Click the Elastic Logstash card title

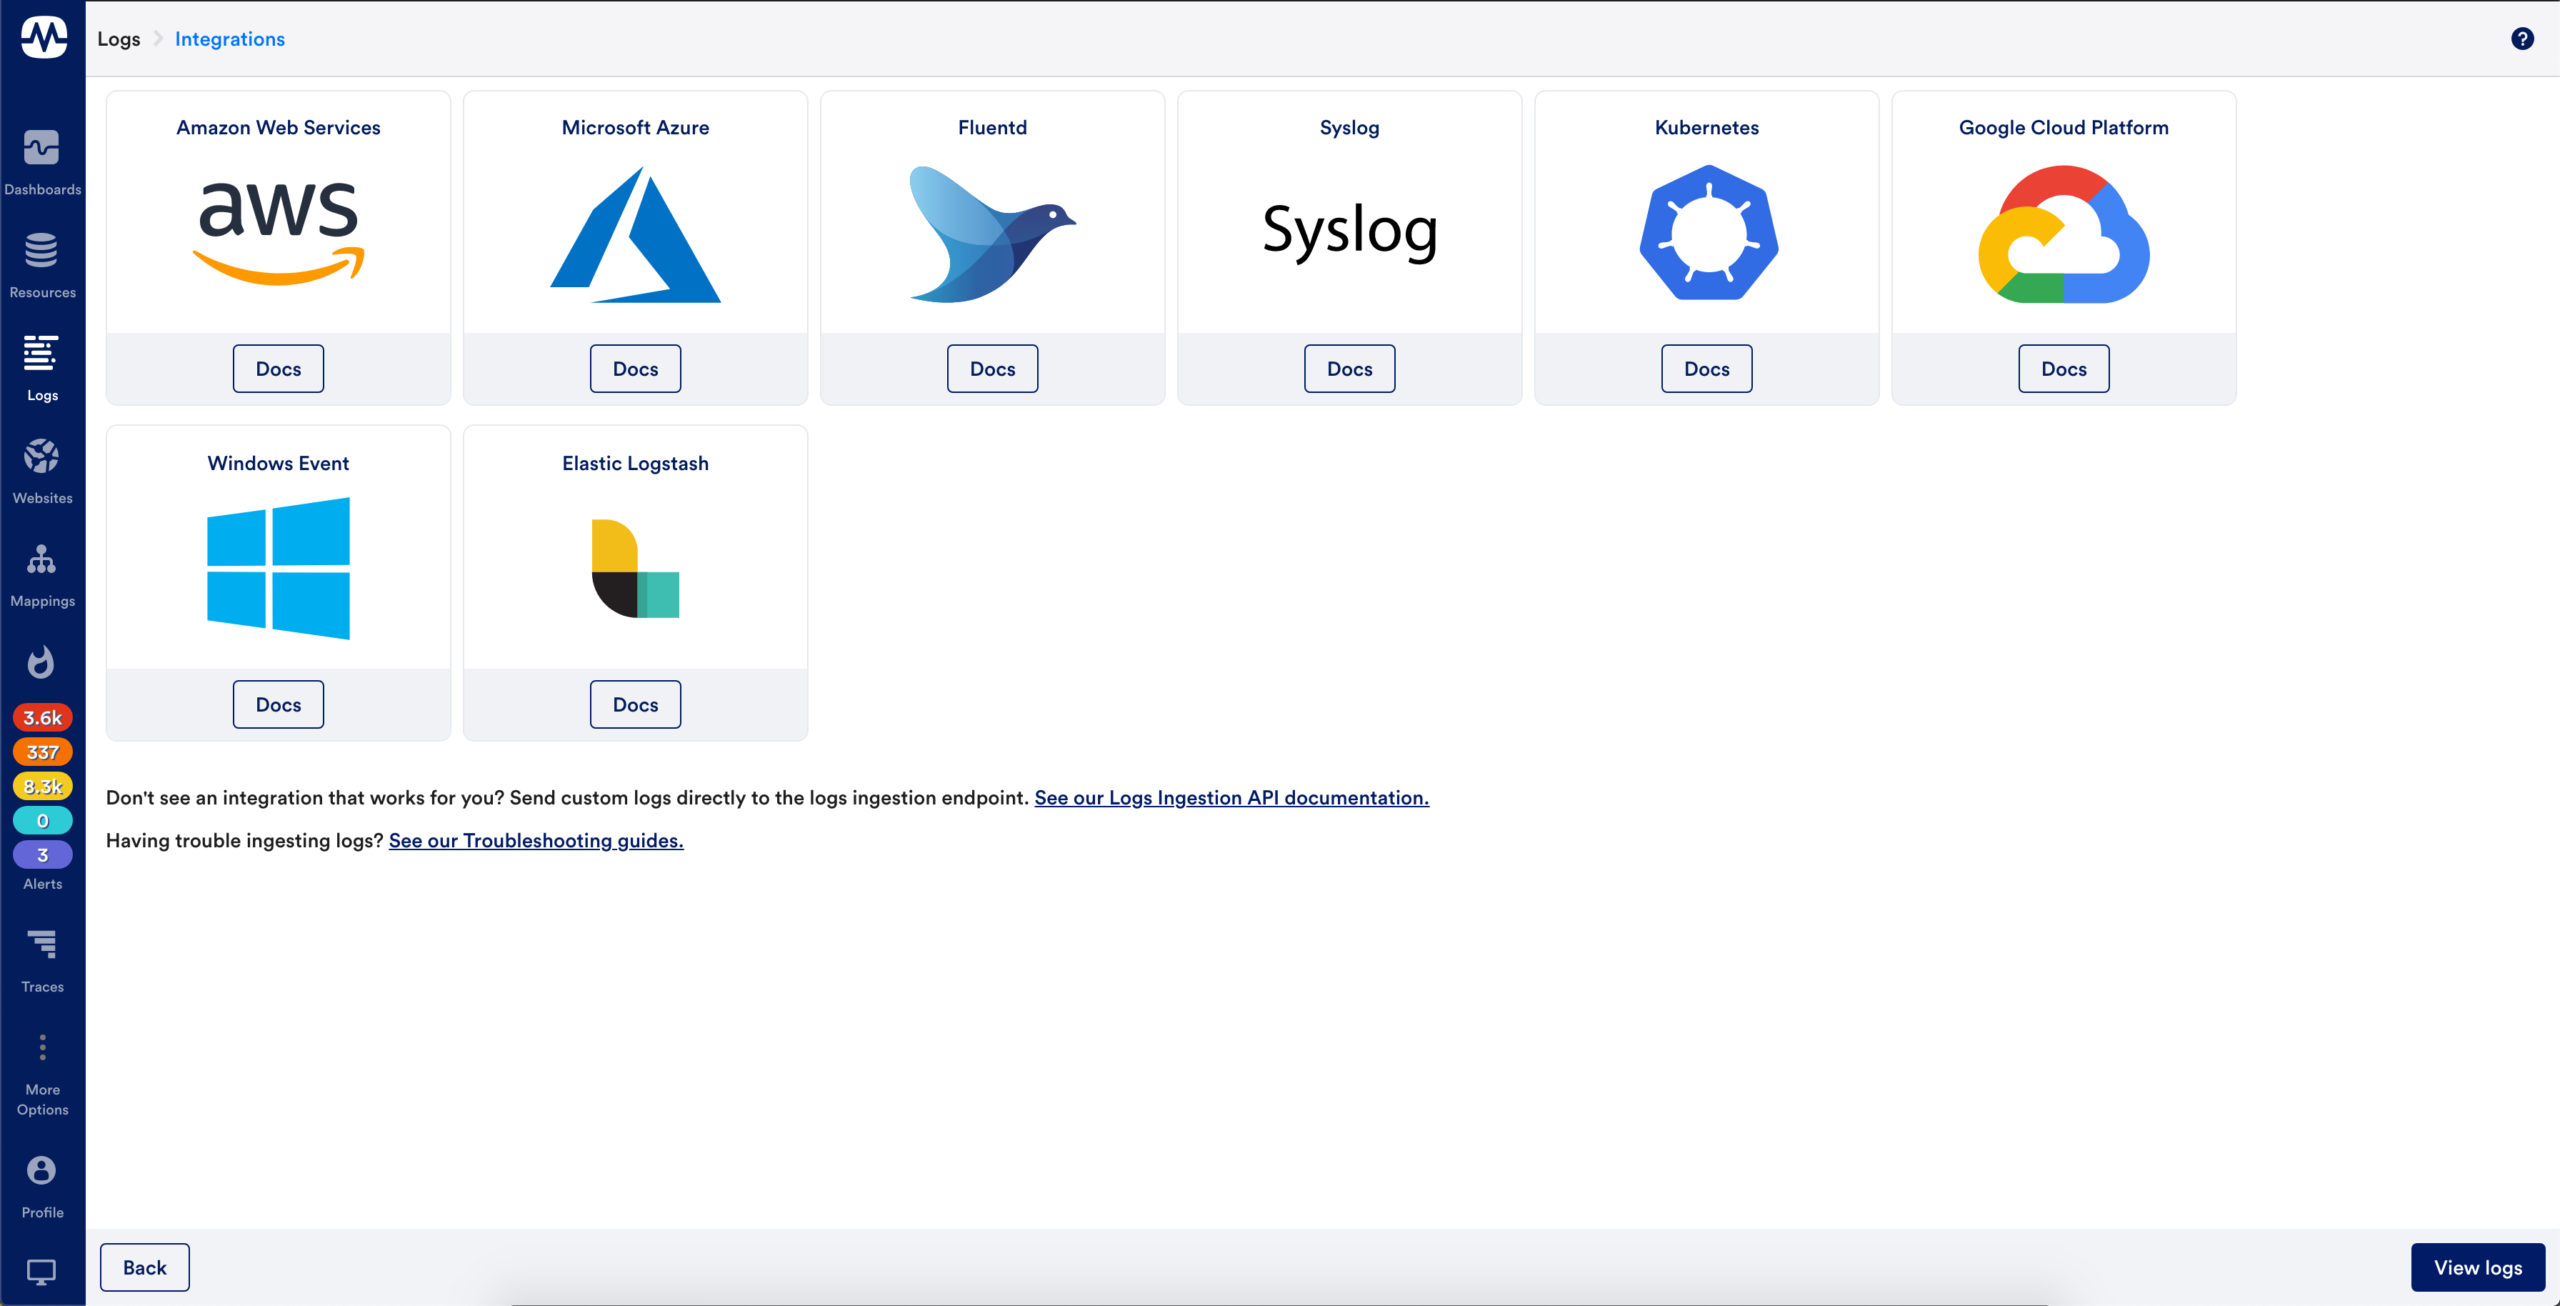pyautogui.click(x=635, y=464)
